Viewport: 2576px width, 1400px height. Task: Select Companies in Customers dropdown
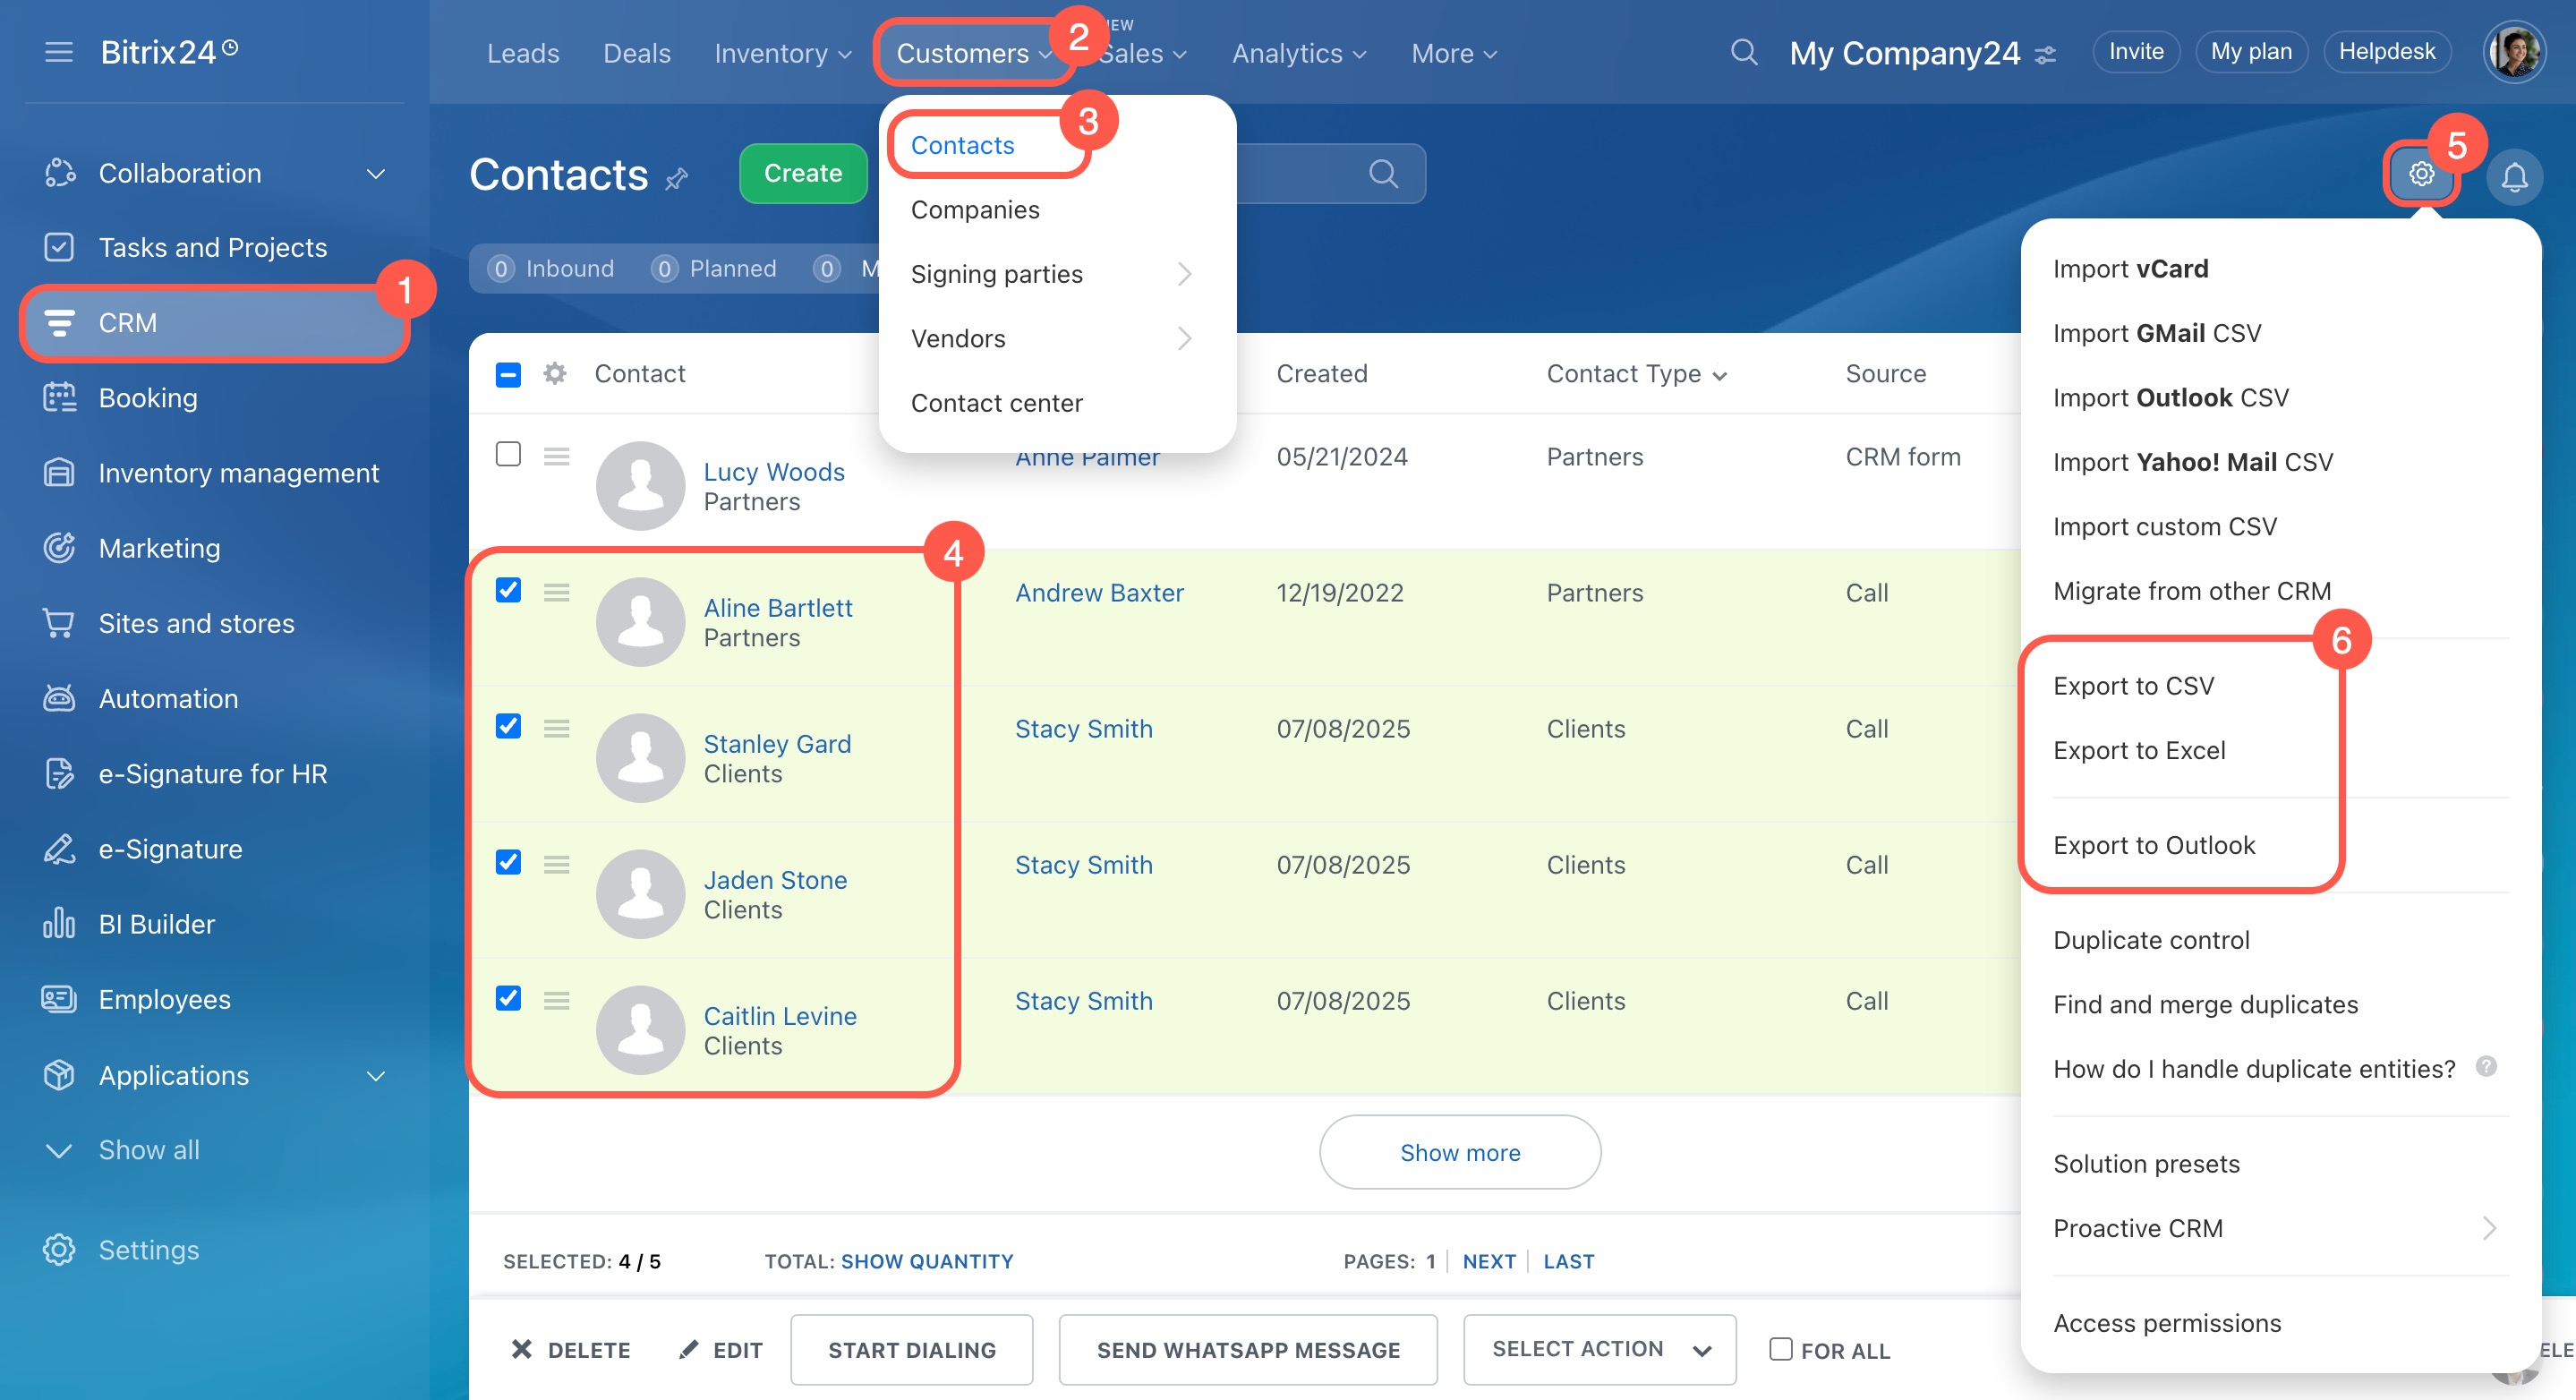pos(975,209)
